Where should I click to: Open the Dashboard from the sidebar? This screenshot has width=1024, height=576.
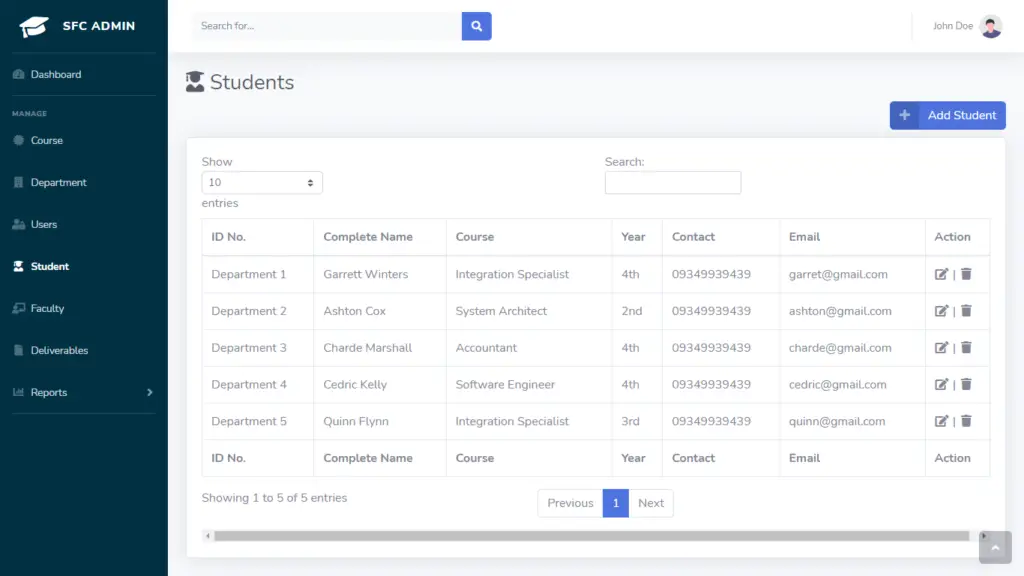tap(54, 74)
